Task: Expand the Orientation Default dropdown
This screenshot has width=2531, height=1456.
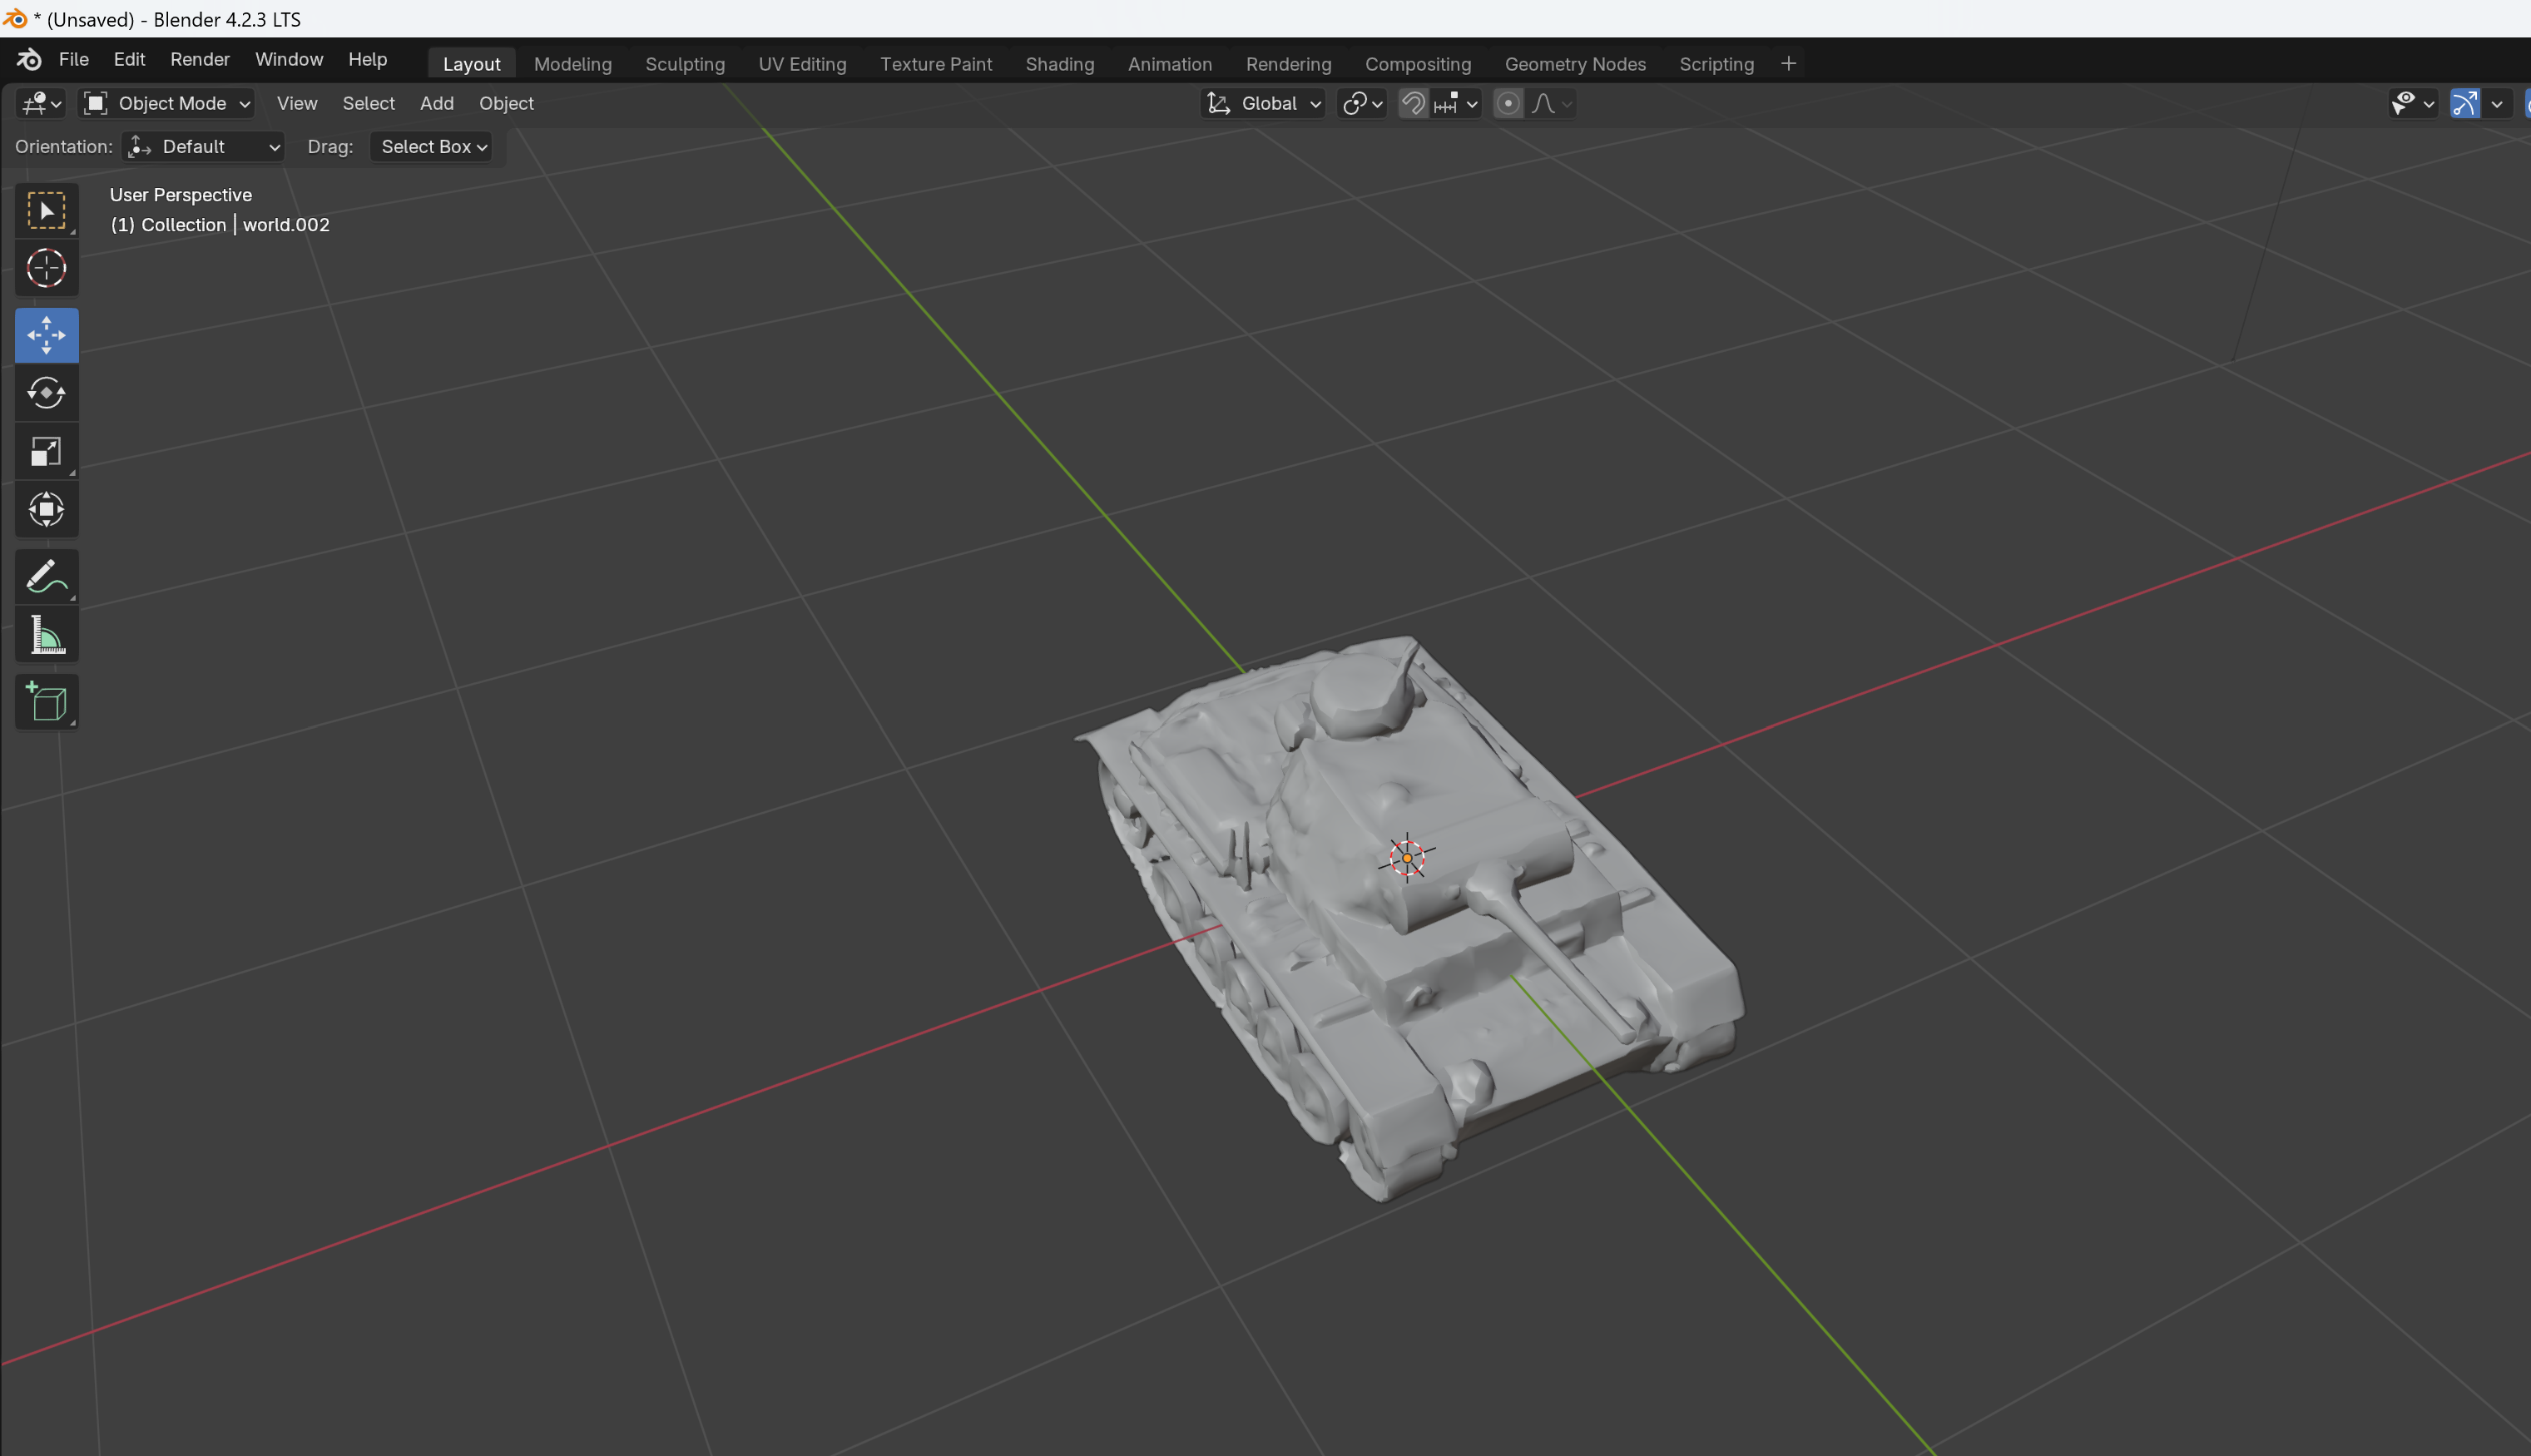Action: tap(201, 144)
